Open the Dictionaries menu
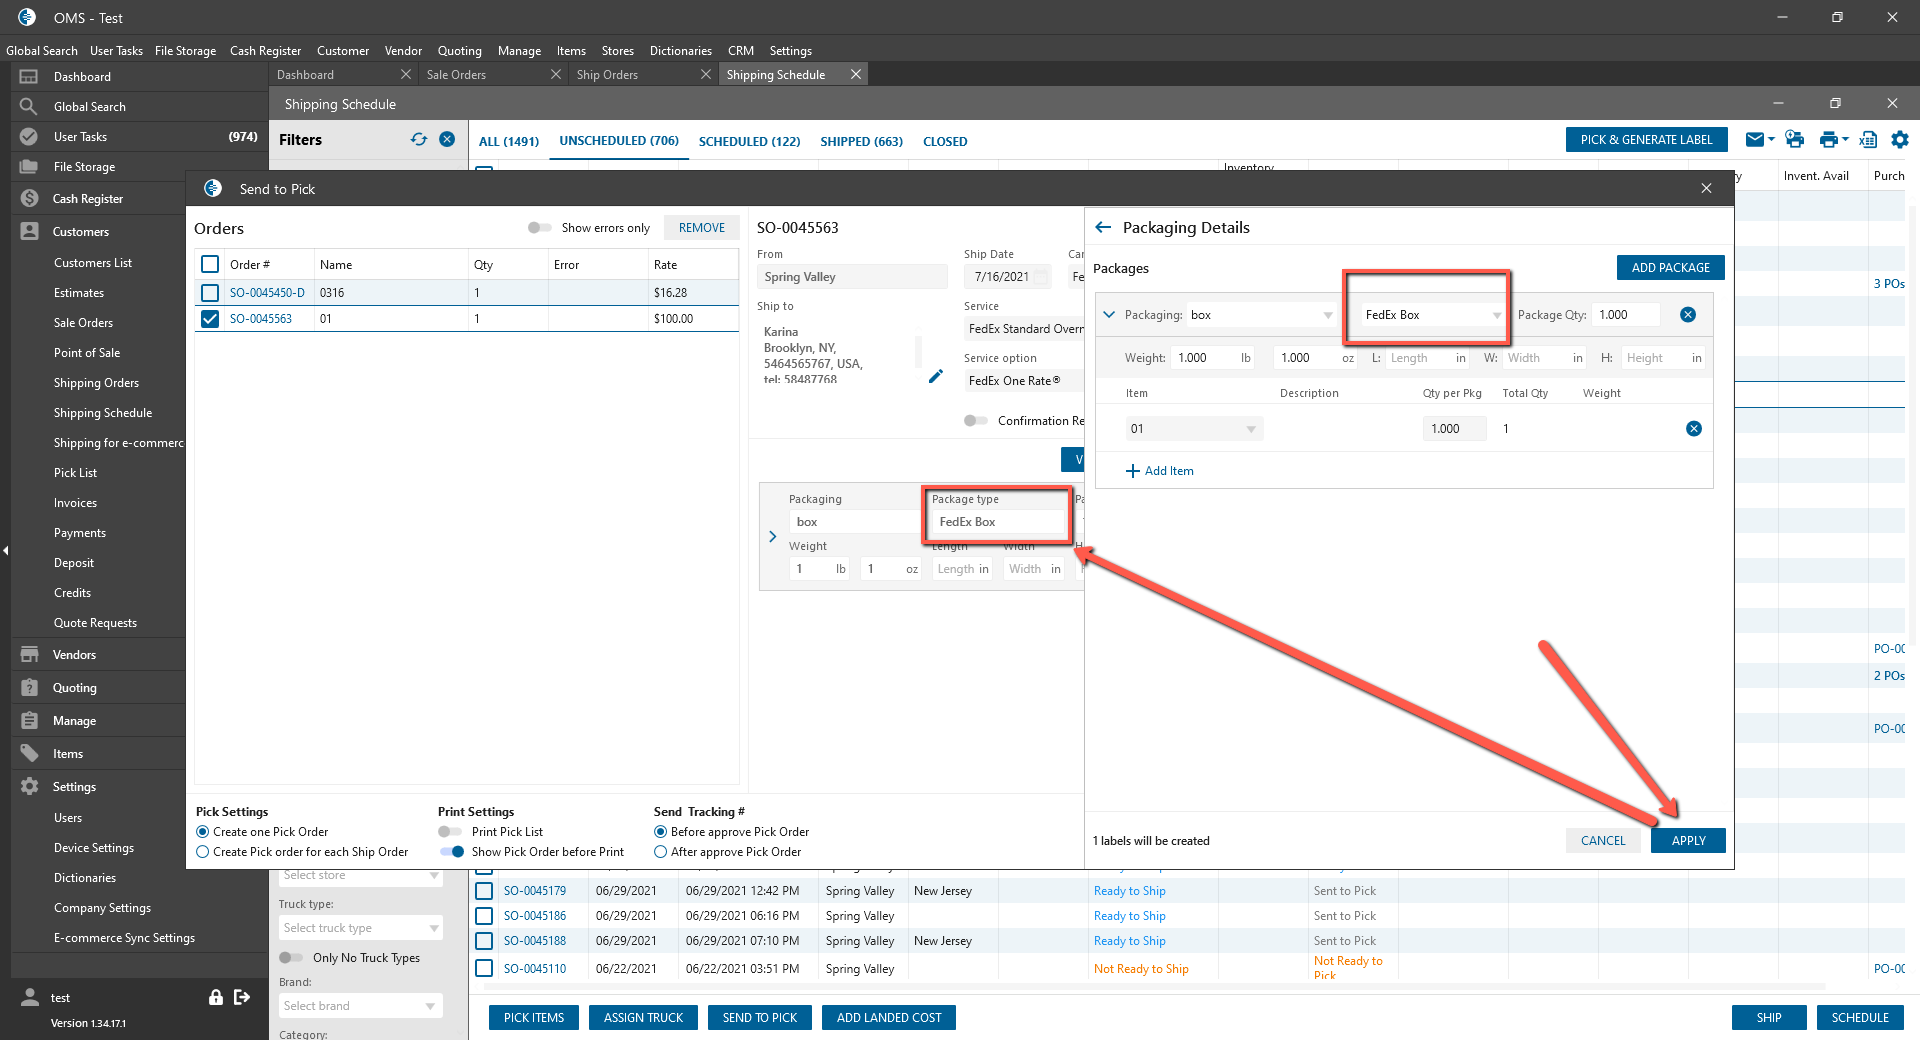This screenshot has width=1920, height=1040. [680, 51]
